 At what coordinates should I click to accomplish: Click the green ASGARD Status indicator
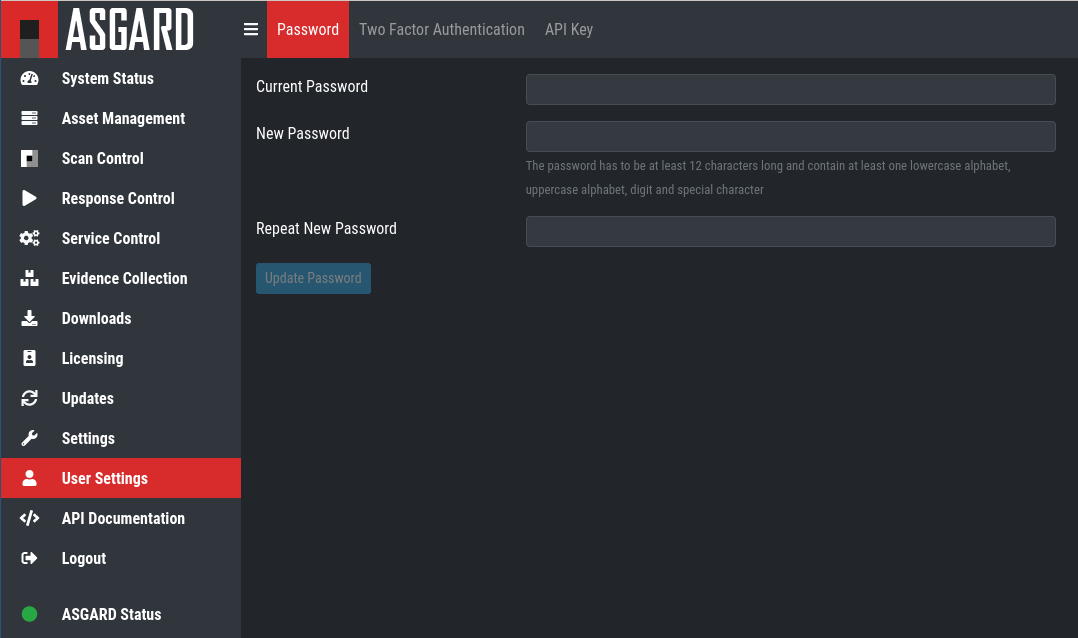tap(30, 614)
